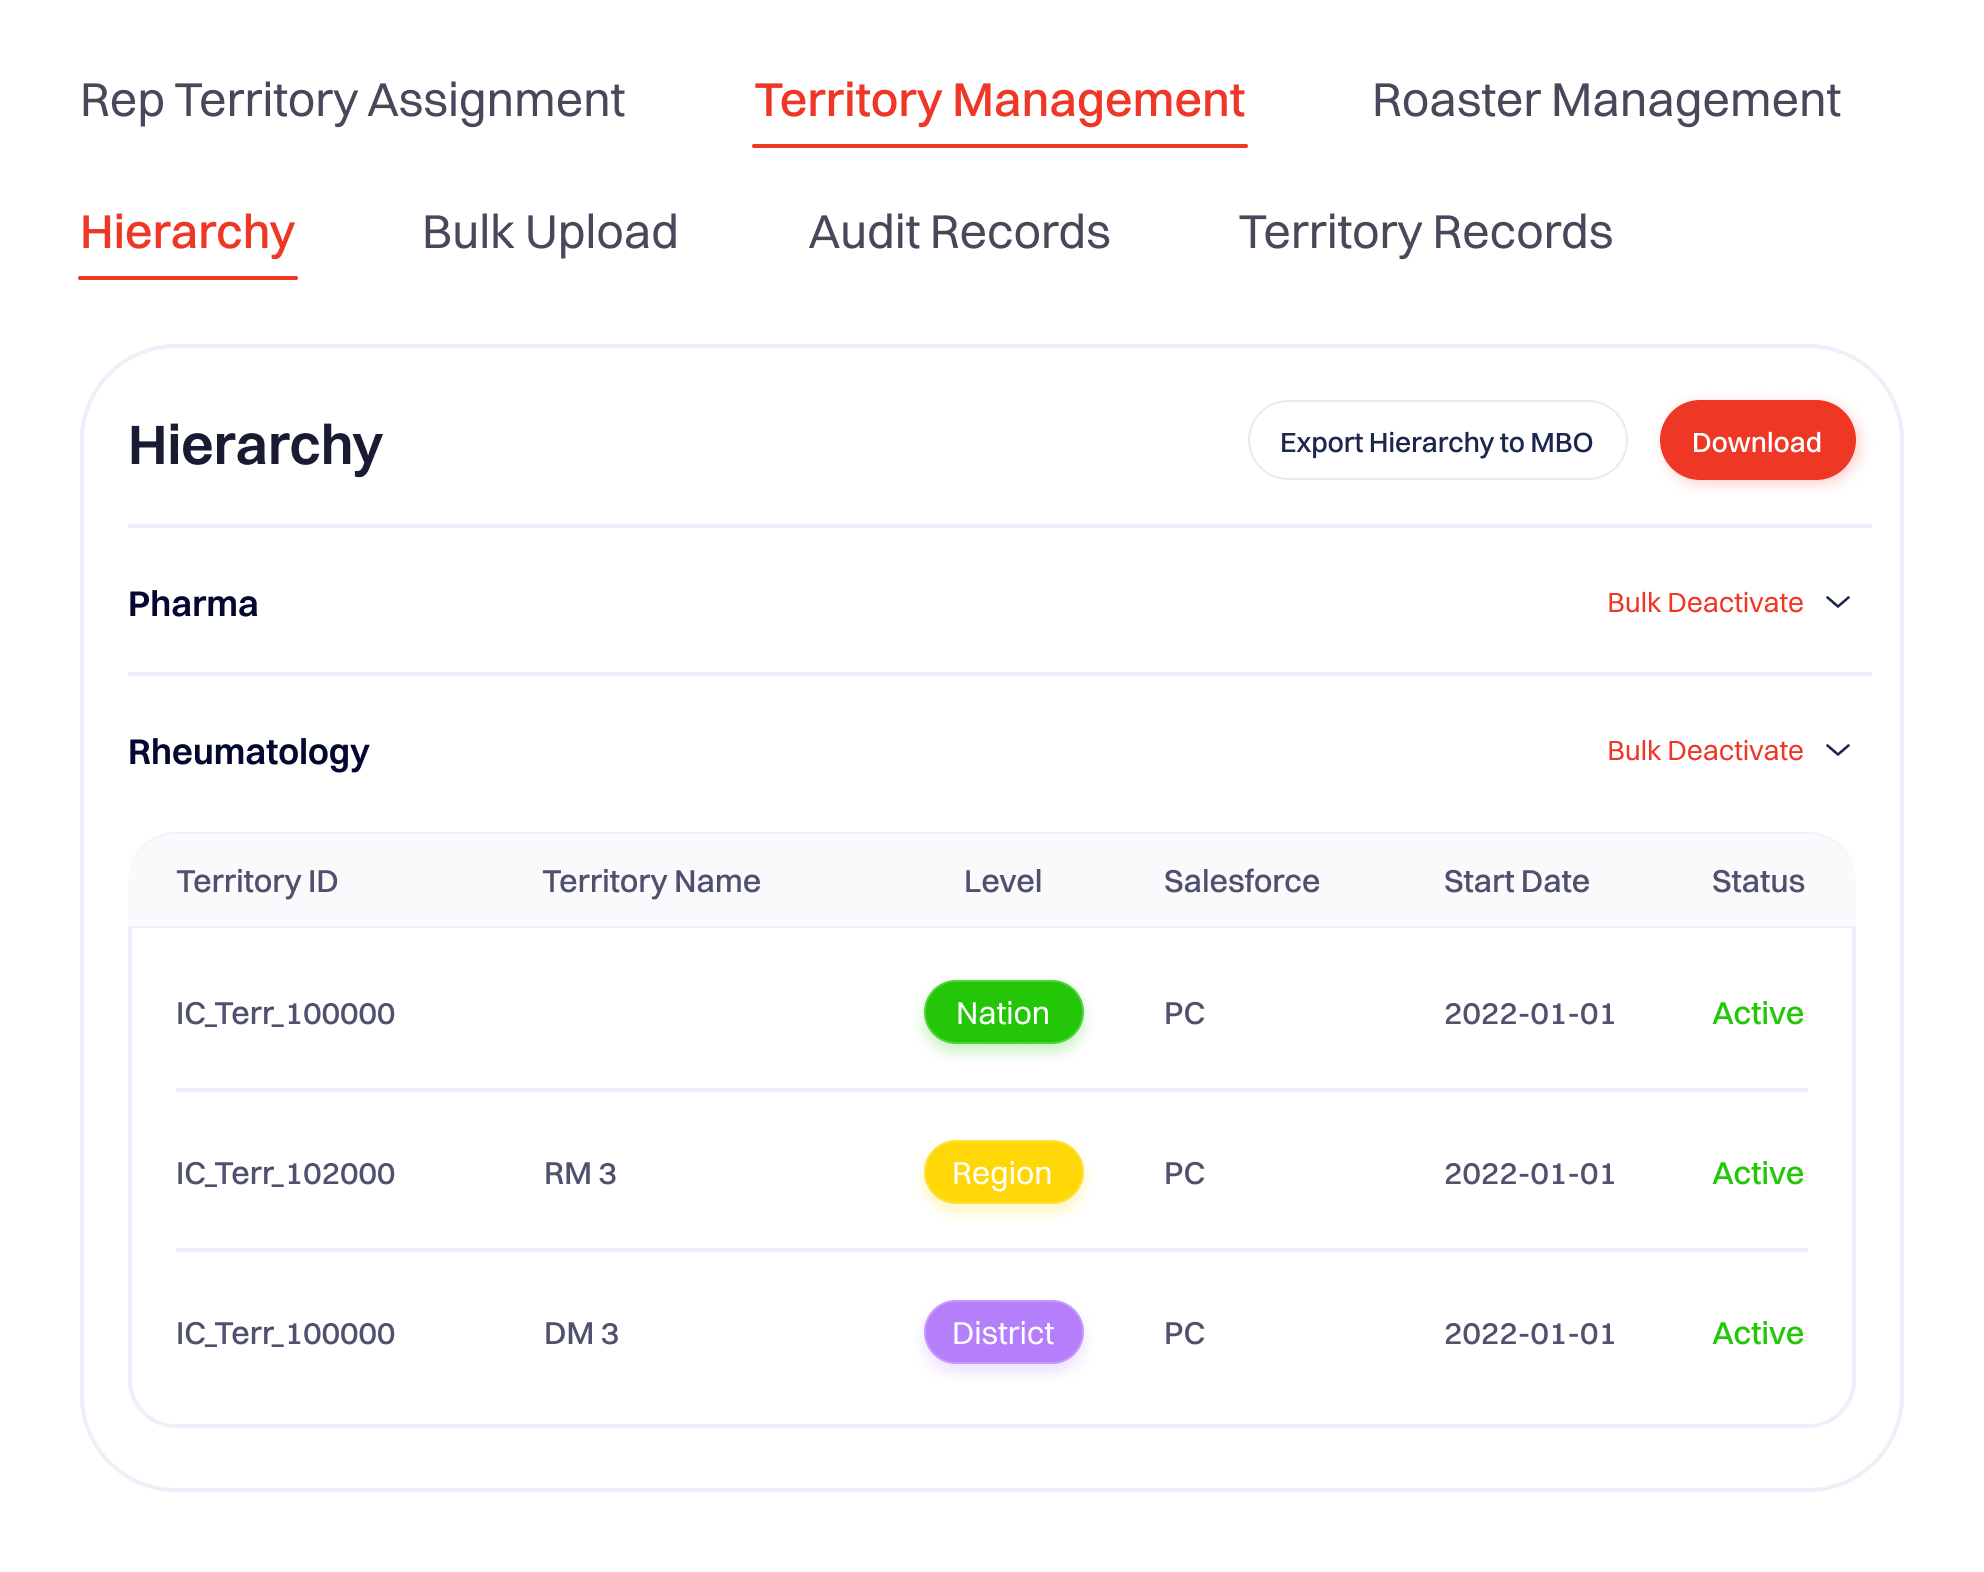Select the Hierarchy sub-tab
The image size is (1984, 1572).
click(x=187, y=233)
